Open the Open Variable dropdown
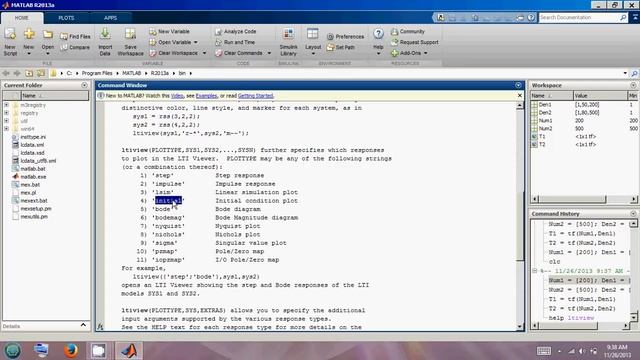Viewport: 640px width, 360px height. coord(196,42)
